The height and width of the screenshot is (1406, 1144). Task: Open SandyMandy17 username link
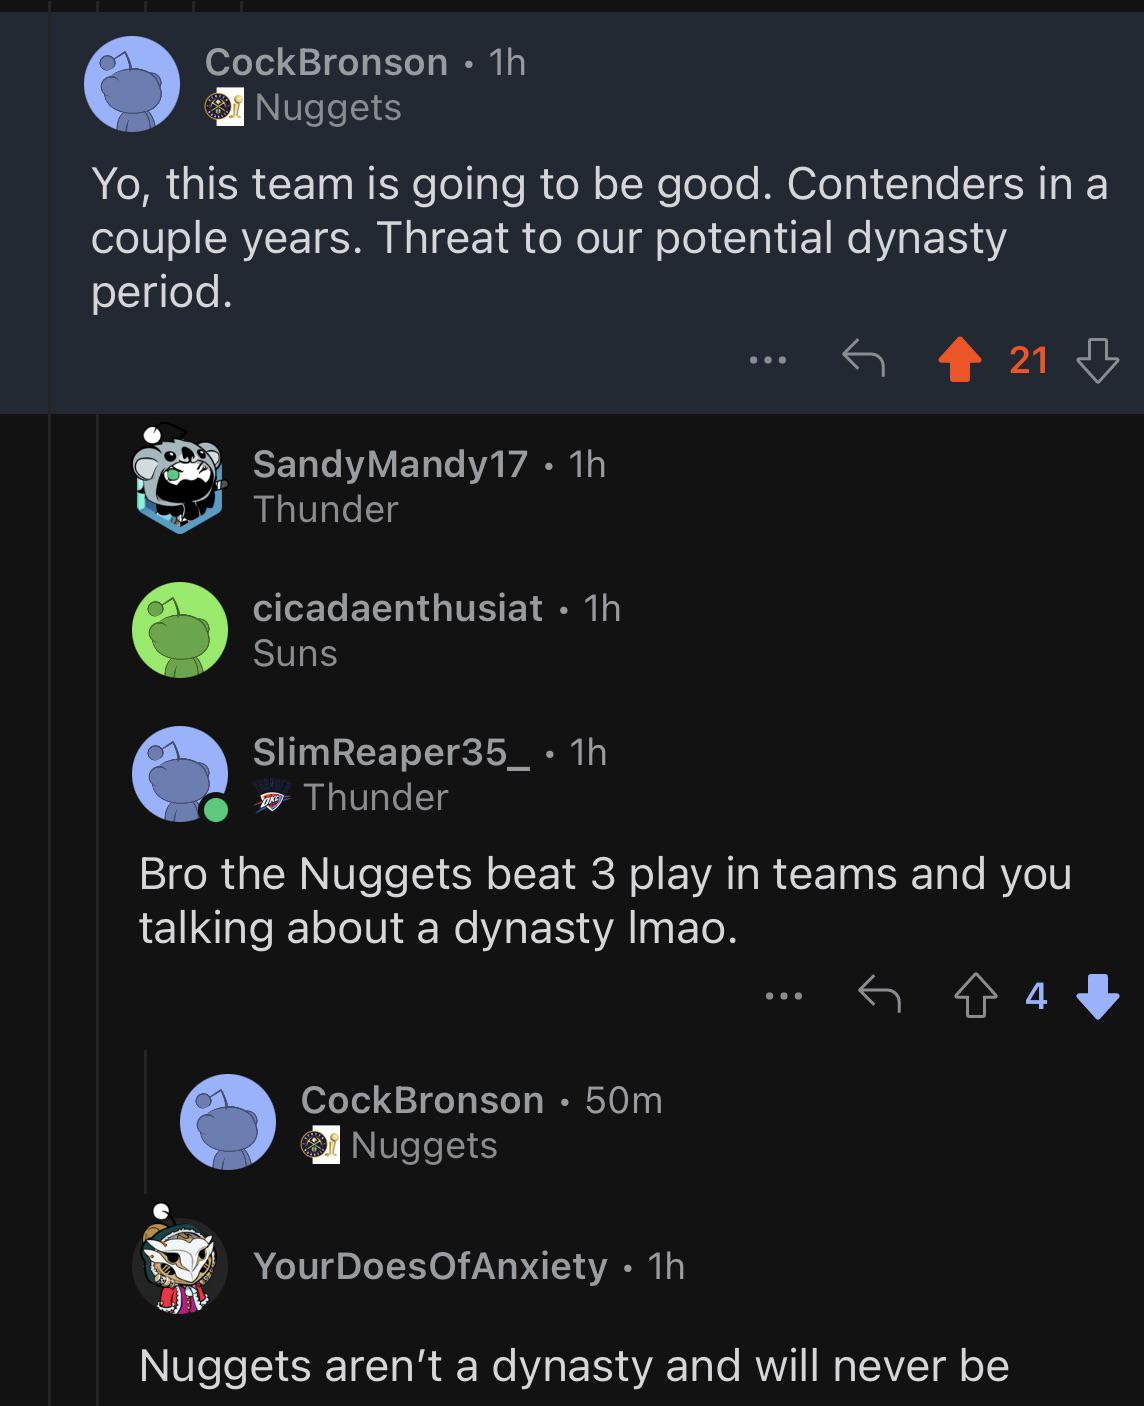click(x=390, y=464)
